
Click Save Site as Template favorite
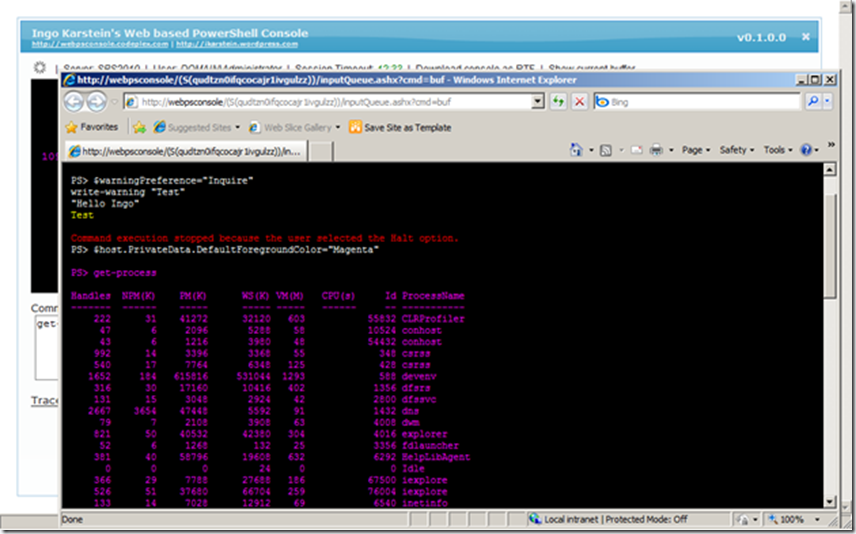tap(400, 127)
